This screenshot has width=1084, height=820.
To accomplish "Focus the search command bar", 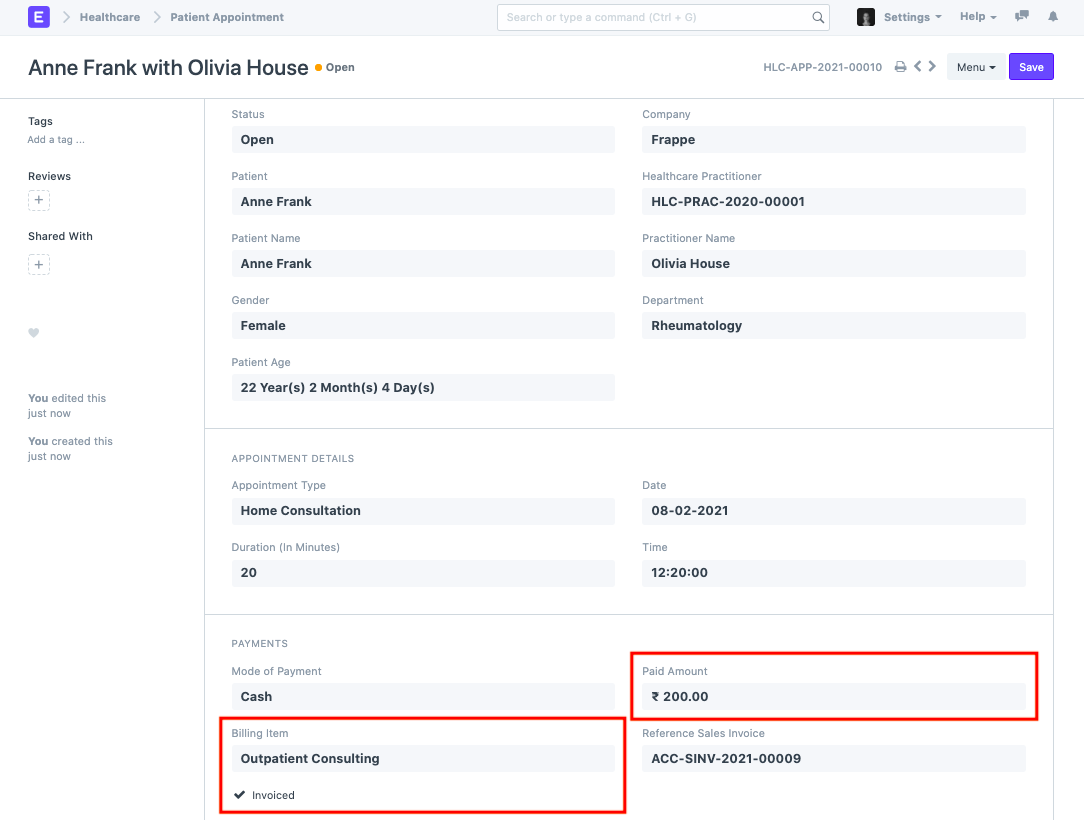I will pyautogui.click(x=655, y=17).
